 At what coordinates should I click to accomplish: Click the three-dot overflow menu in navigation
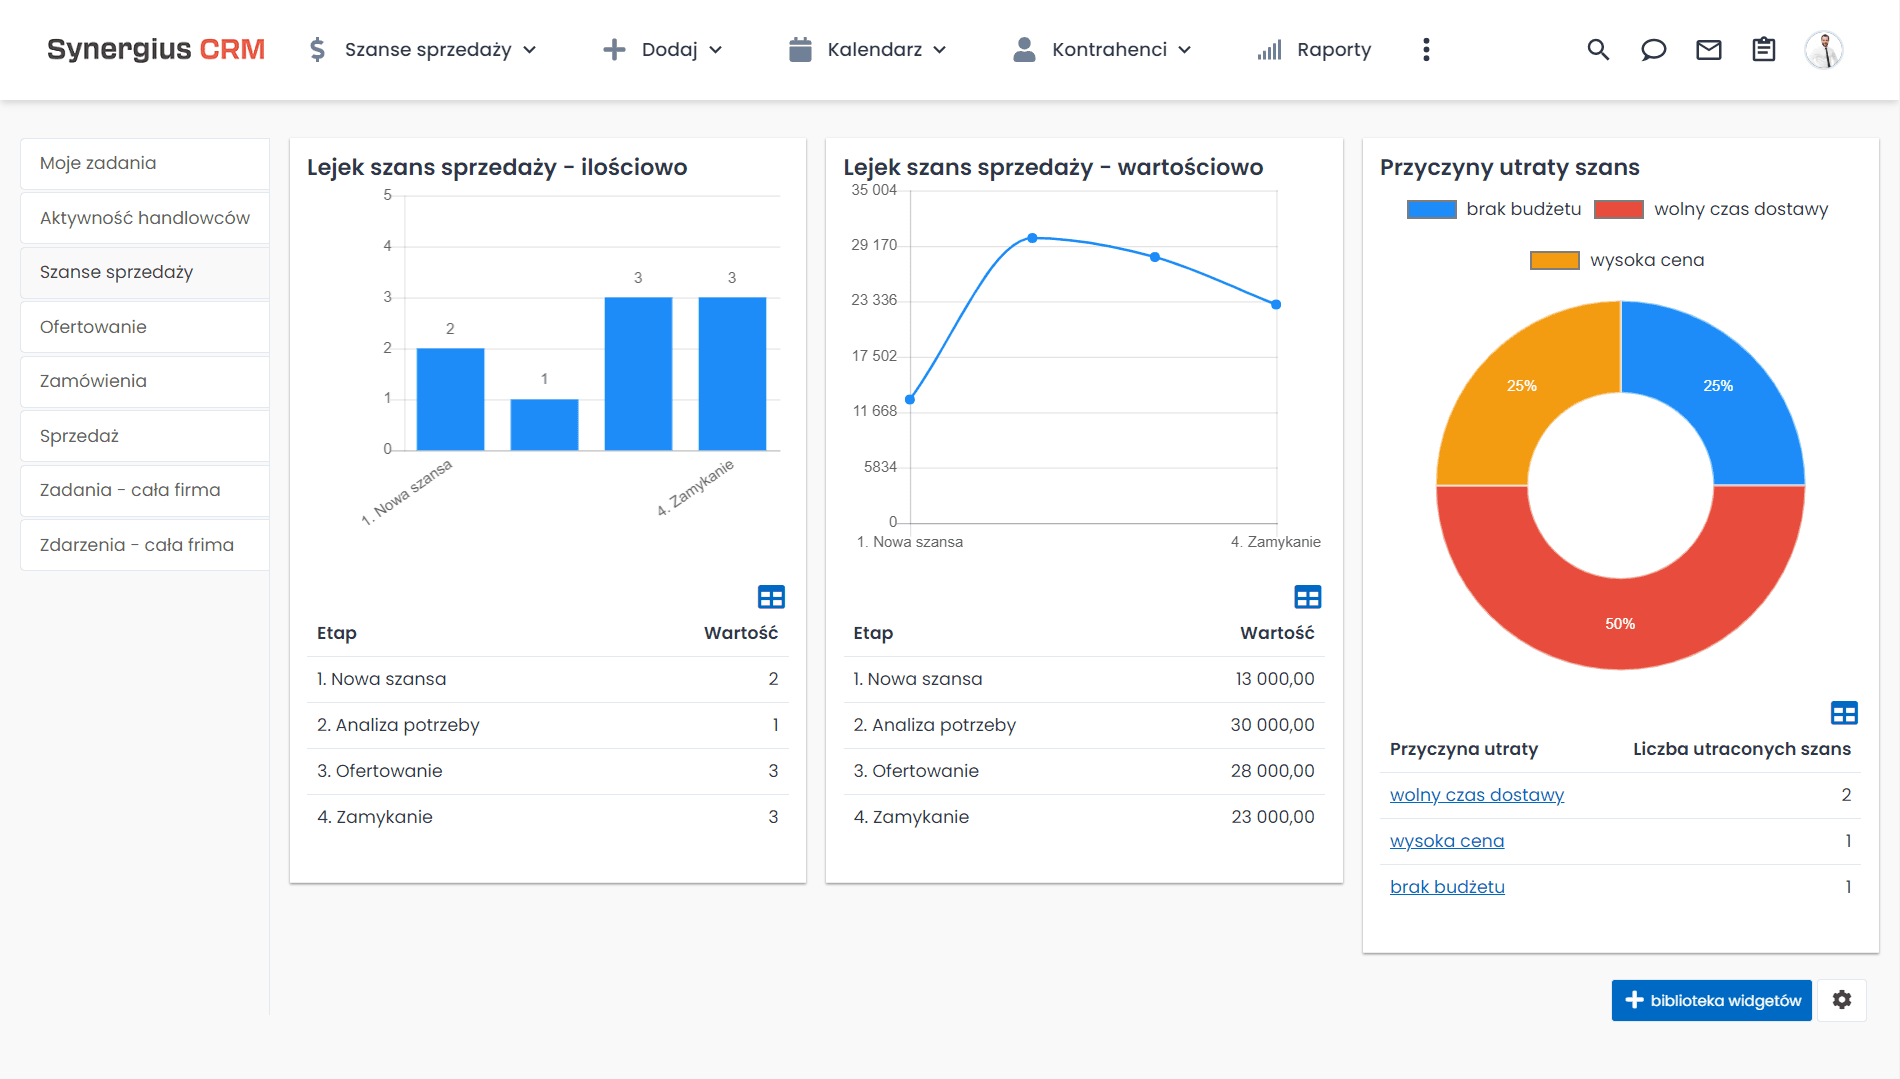click(1426, 49)
